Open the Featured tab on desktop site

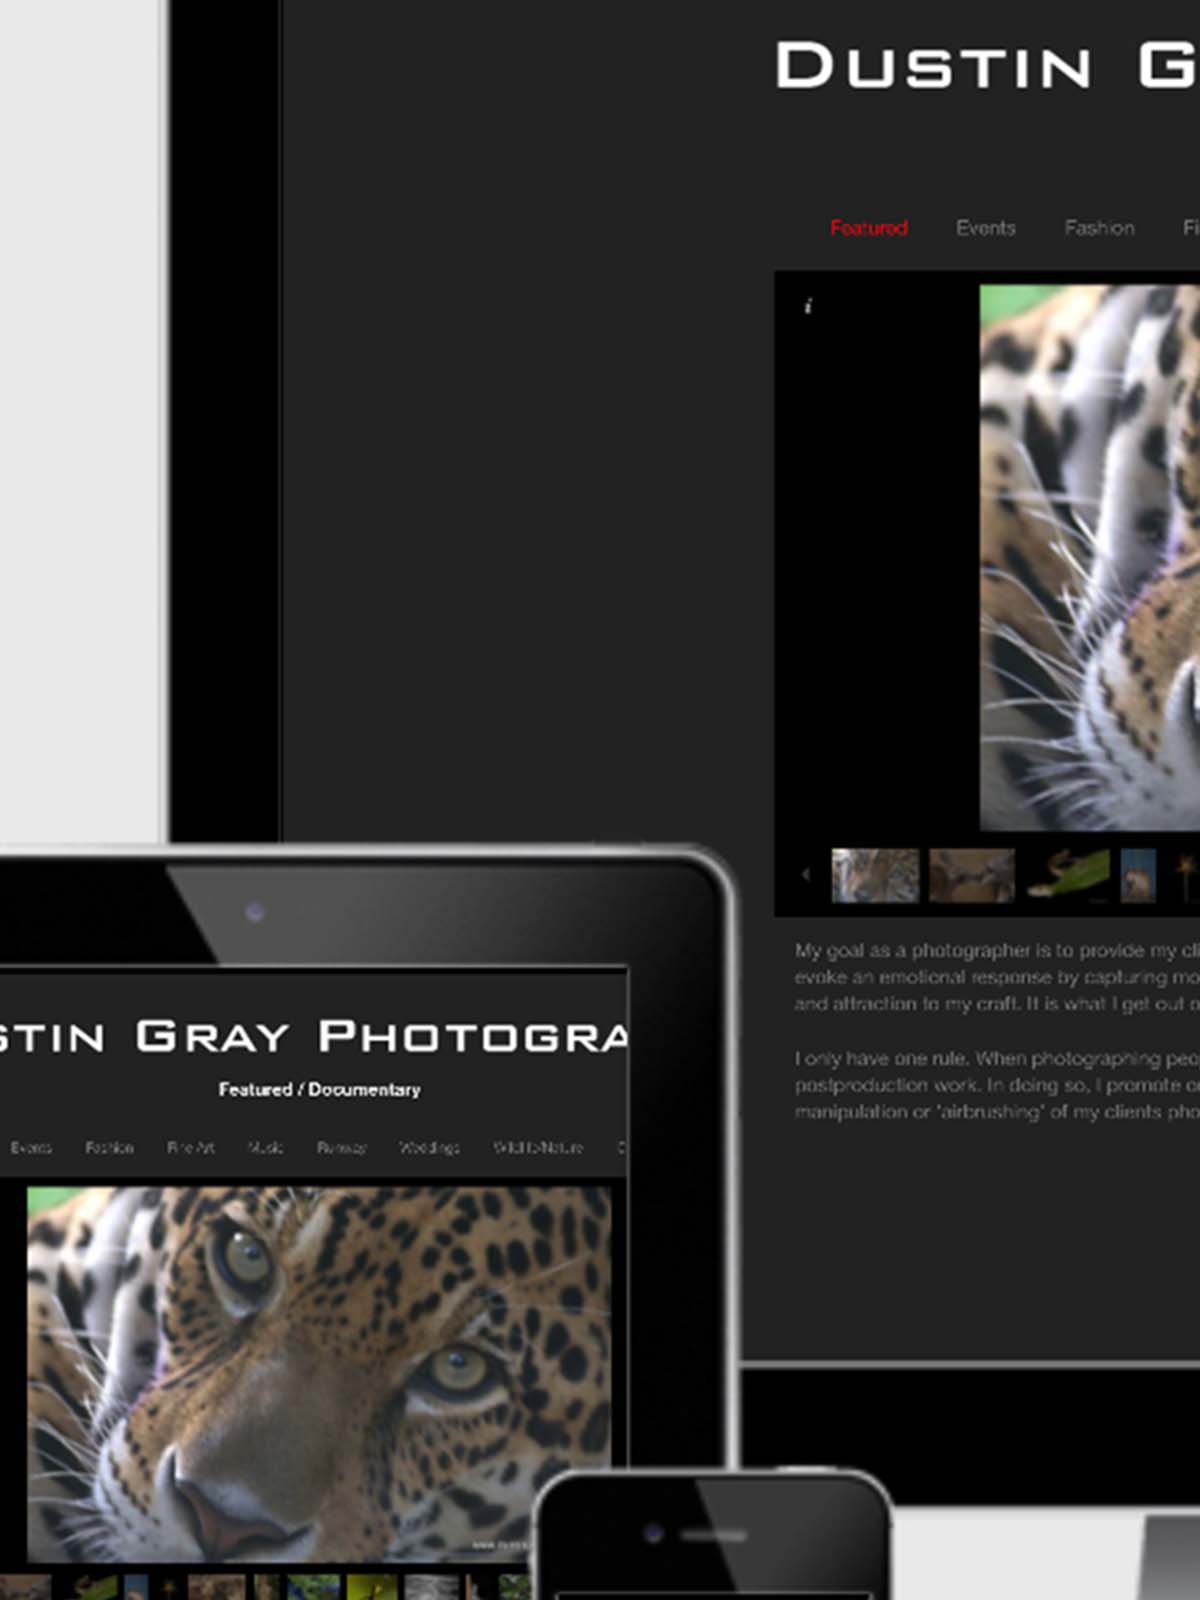[x=868, y=228]
